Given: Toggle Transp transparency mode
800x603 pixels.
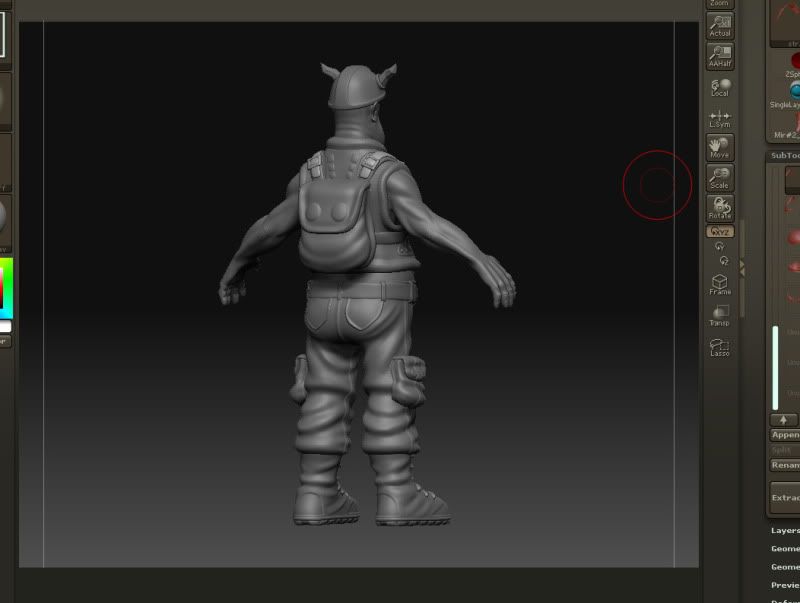Looking at the screenshot, I should 720,315.
